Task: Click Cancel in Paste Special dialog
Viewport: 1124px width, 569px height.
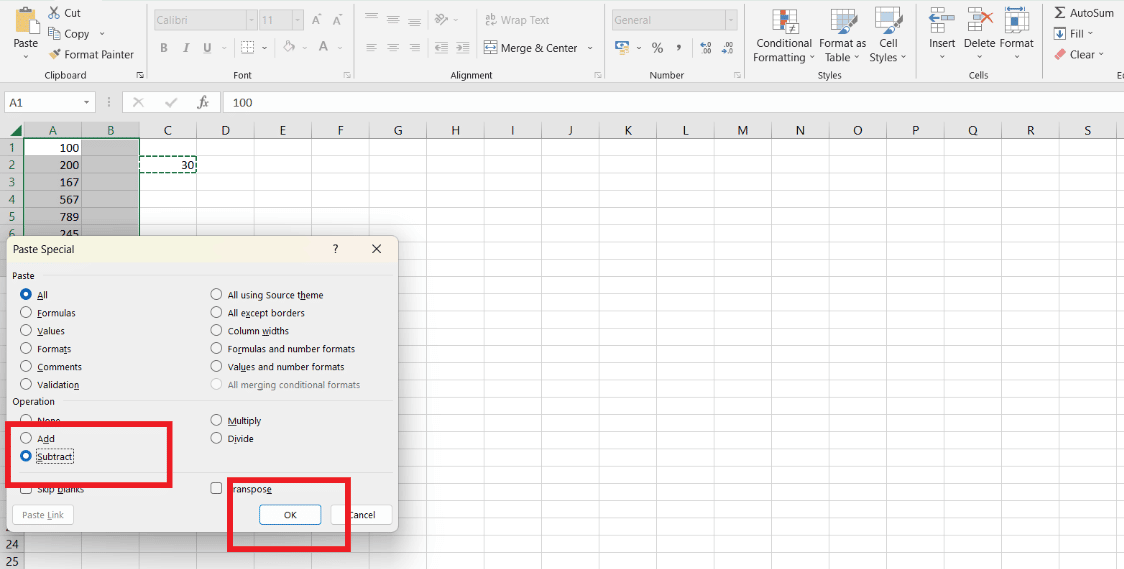Action: click(x=361, y=515)
